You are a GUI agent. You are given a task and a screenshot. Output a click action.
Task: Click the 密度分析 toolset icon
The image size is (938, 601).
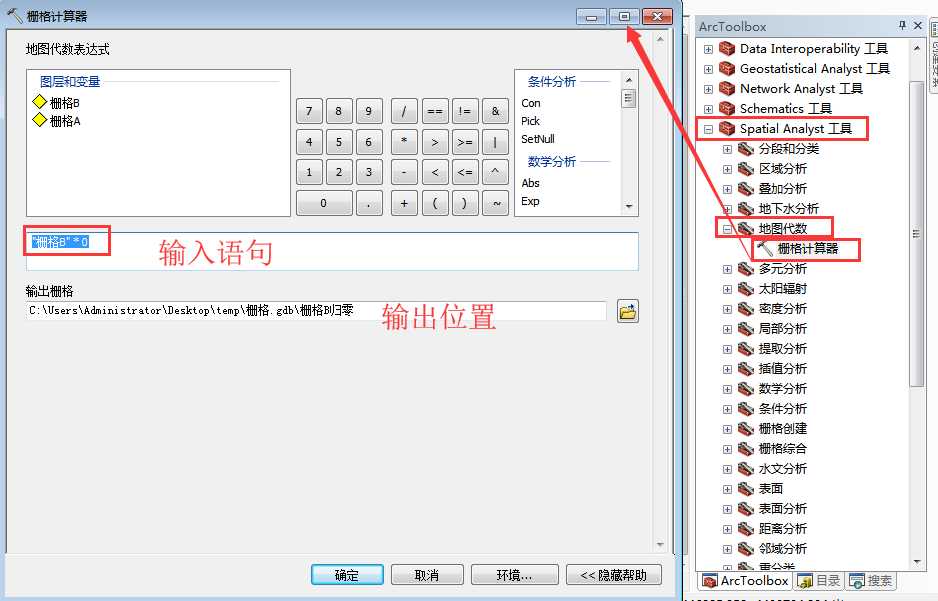point(745,309)
